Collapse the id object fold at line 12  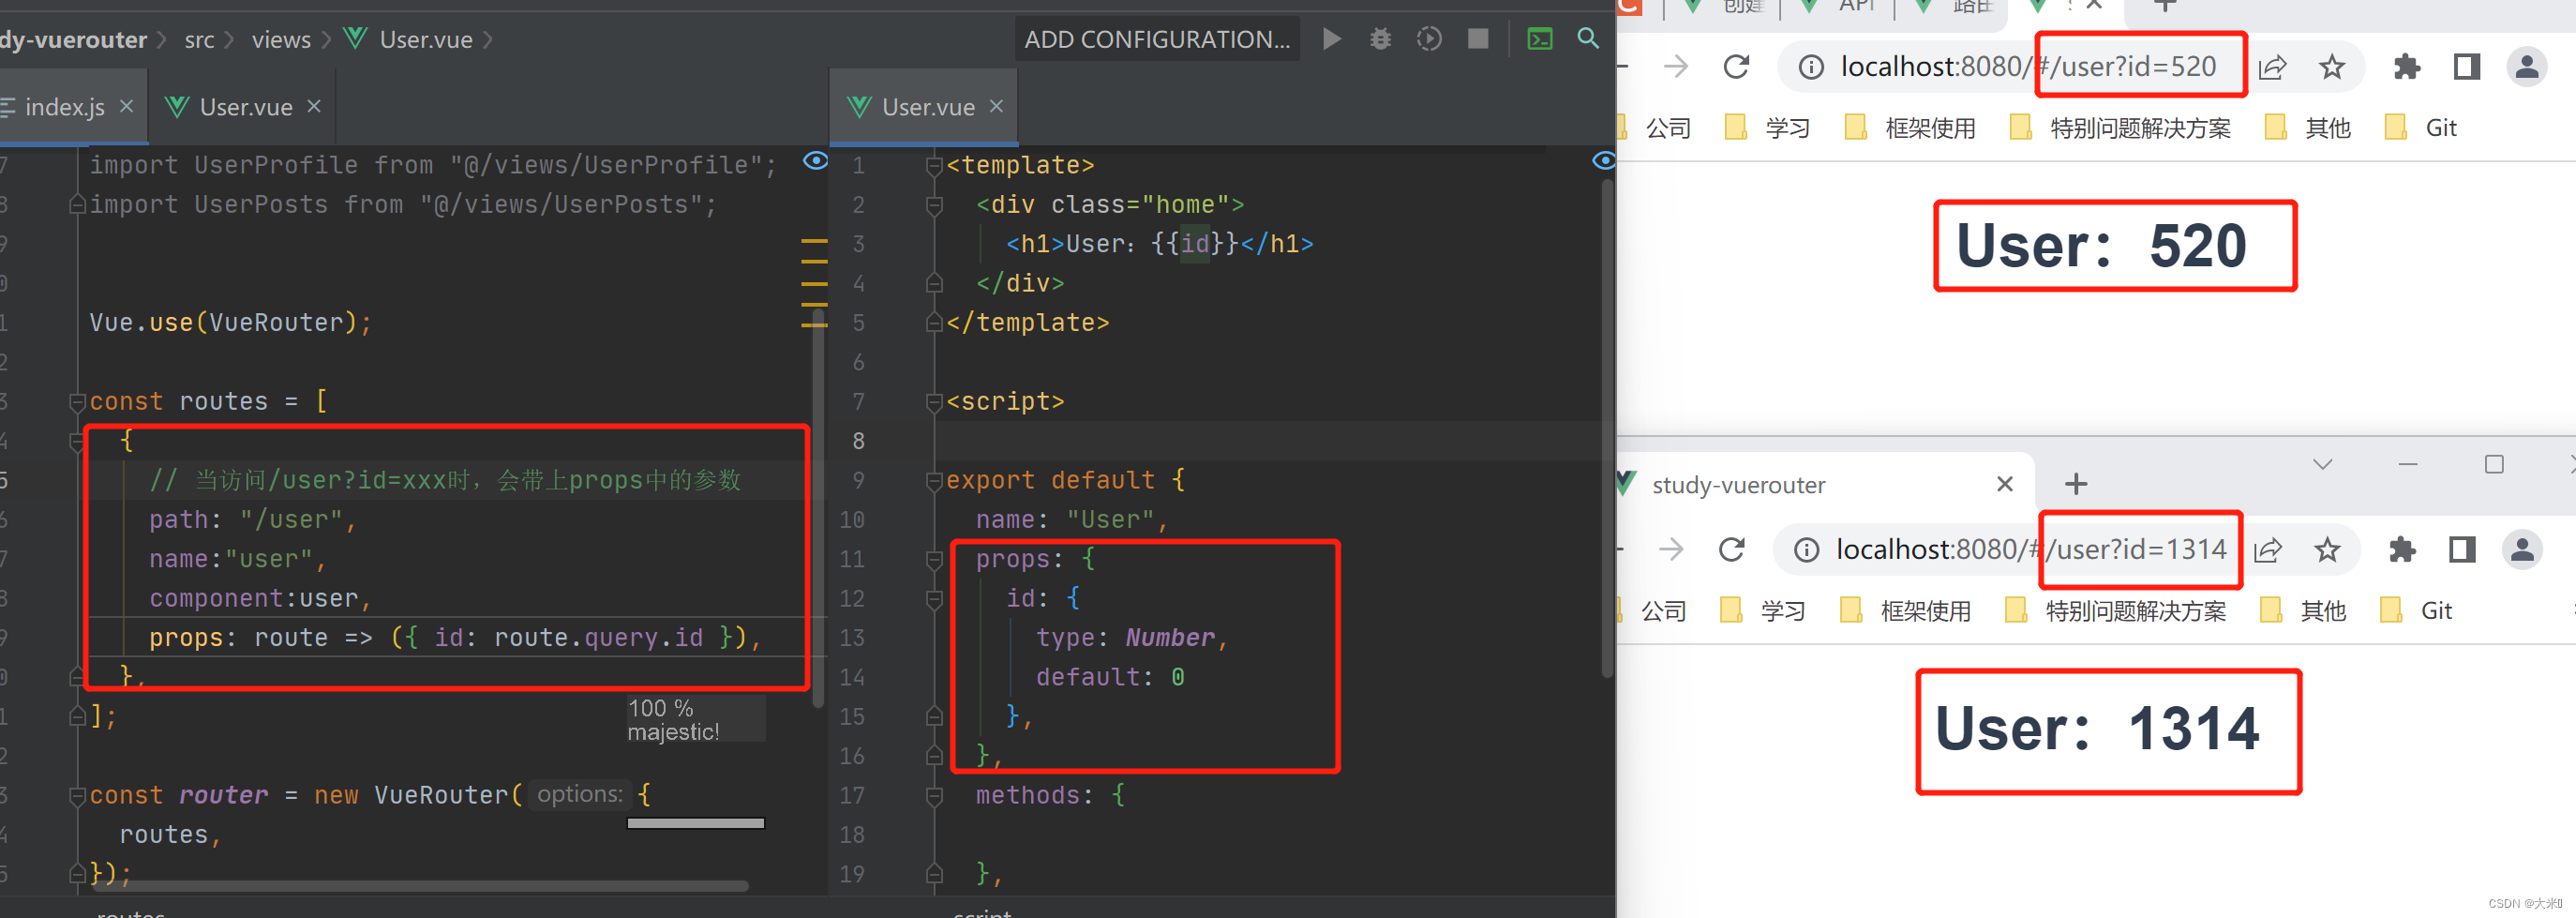934,599
